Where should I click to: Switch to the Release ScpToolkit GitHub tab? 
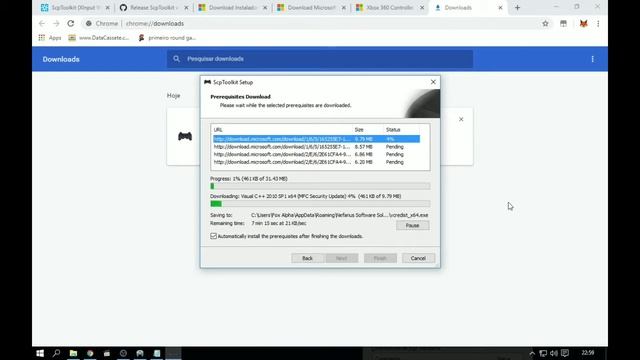point(154,8)
